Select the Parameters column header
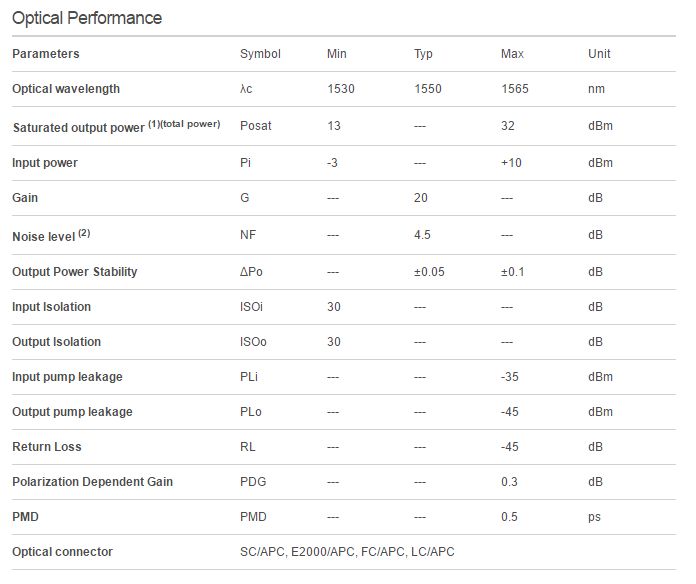The height and width of the screenshot is (584, 696). click(x=46, y=54)
